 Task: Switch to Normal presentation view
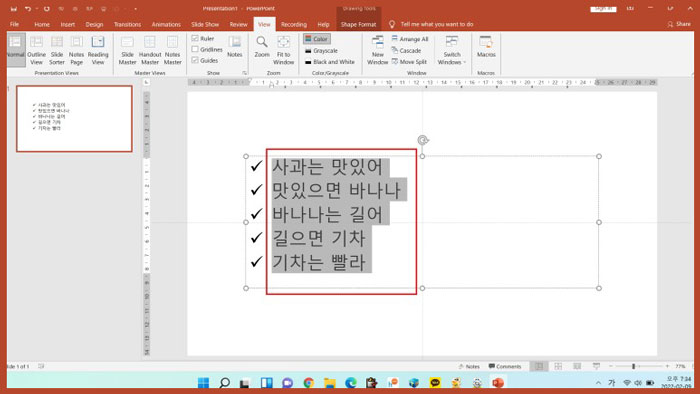coord(16,50)
